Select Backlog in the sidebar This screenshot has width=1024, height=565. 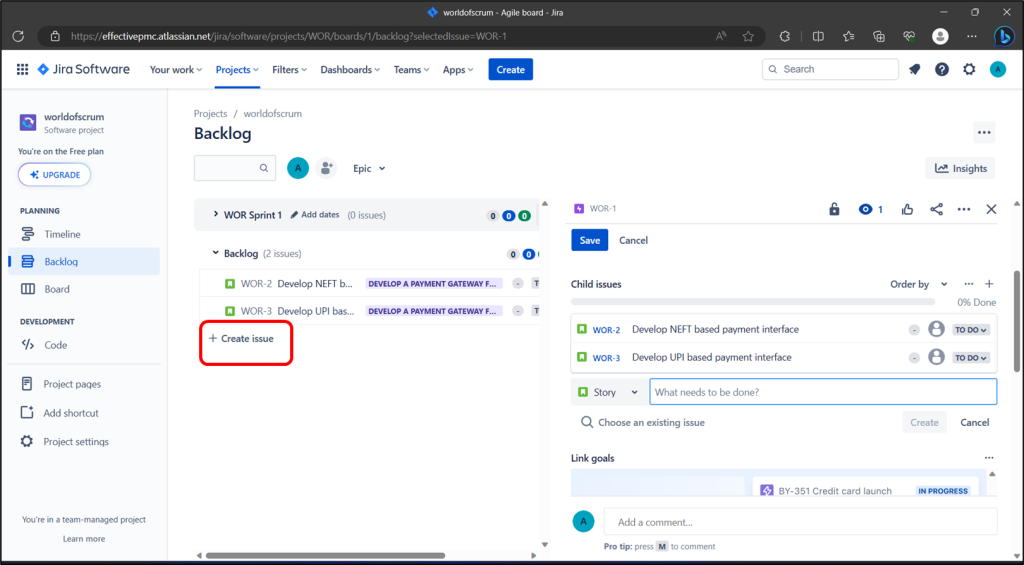[84, 261]
